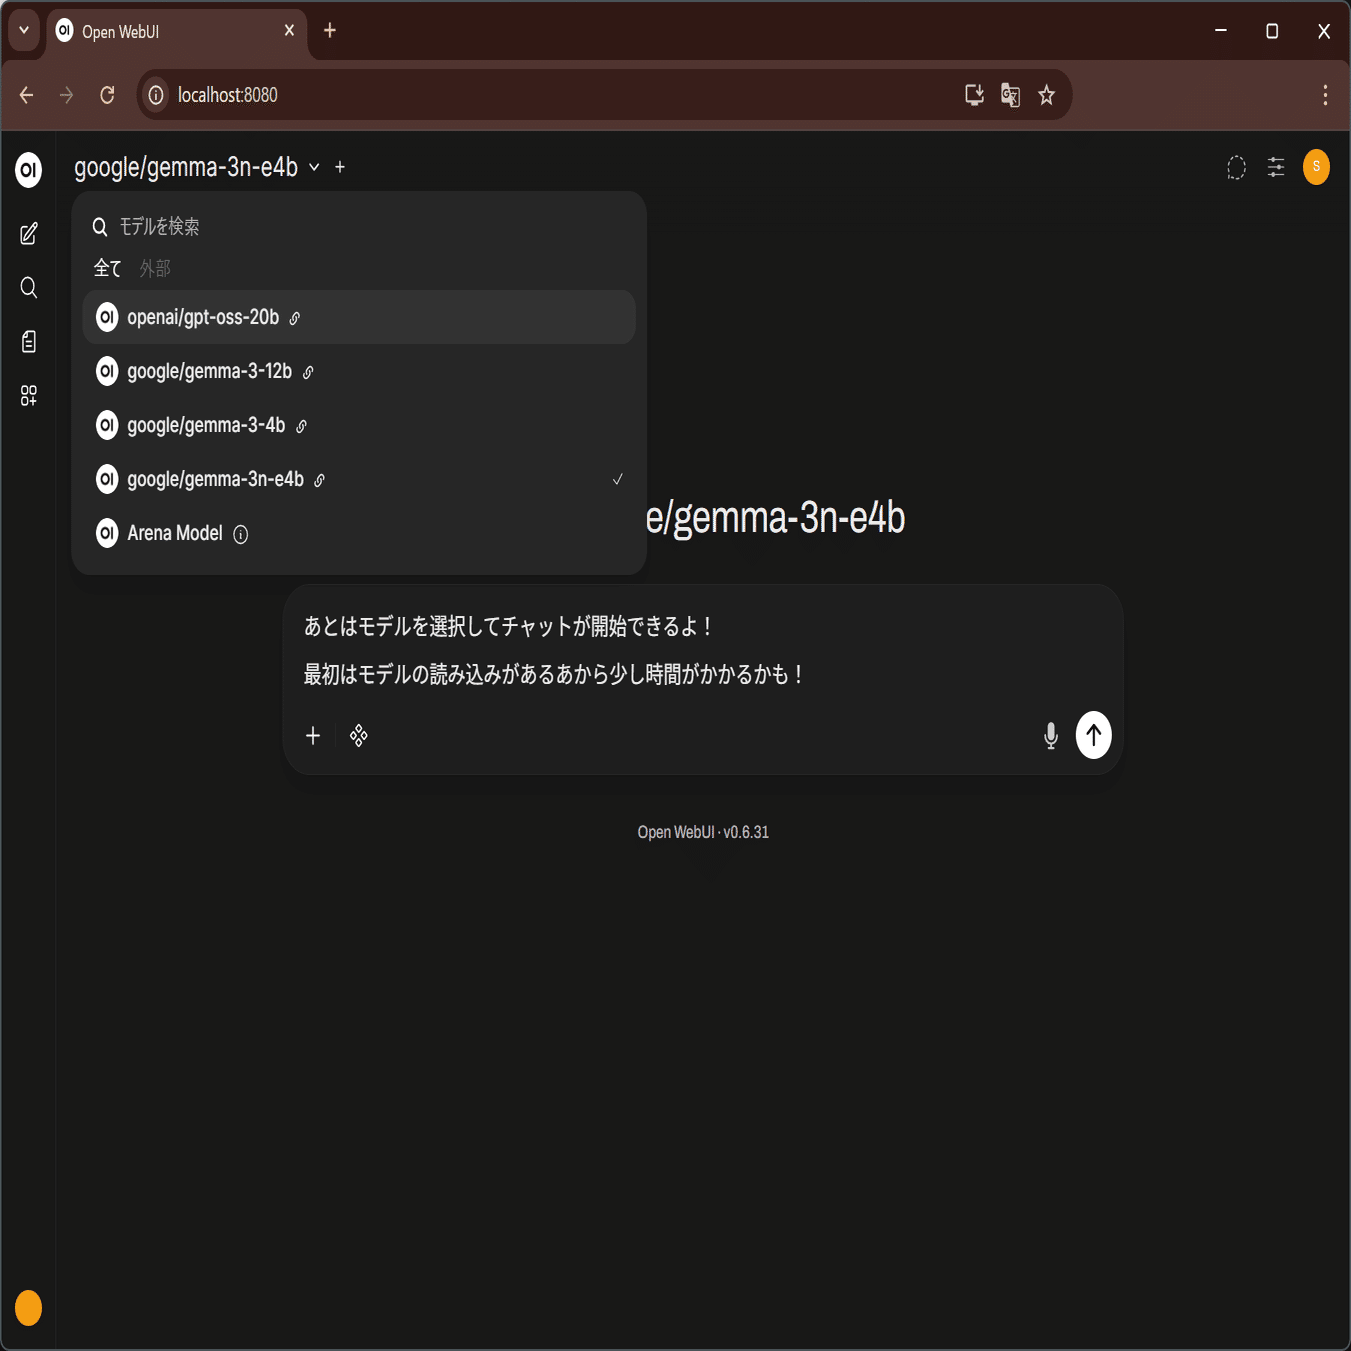Open the attachment plus menu in chat box
The image size is (1351, 1351).
click(x=313, y=736)
